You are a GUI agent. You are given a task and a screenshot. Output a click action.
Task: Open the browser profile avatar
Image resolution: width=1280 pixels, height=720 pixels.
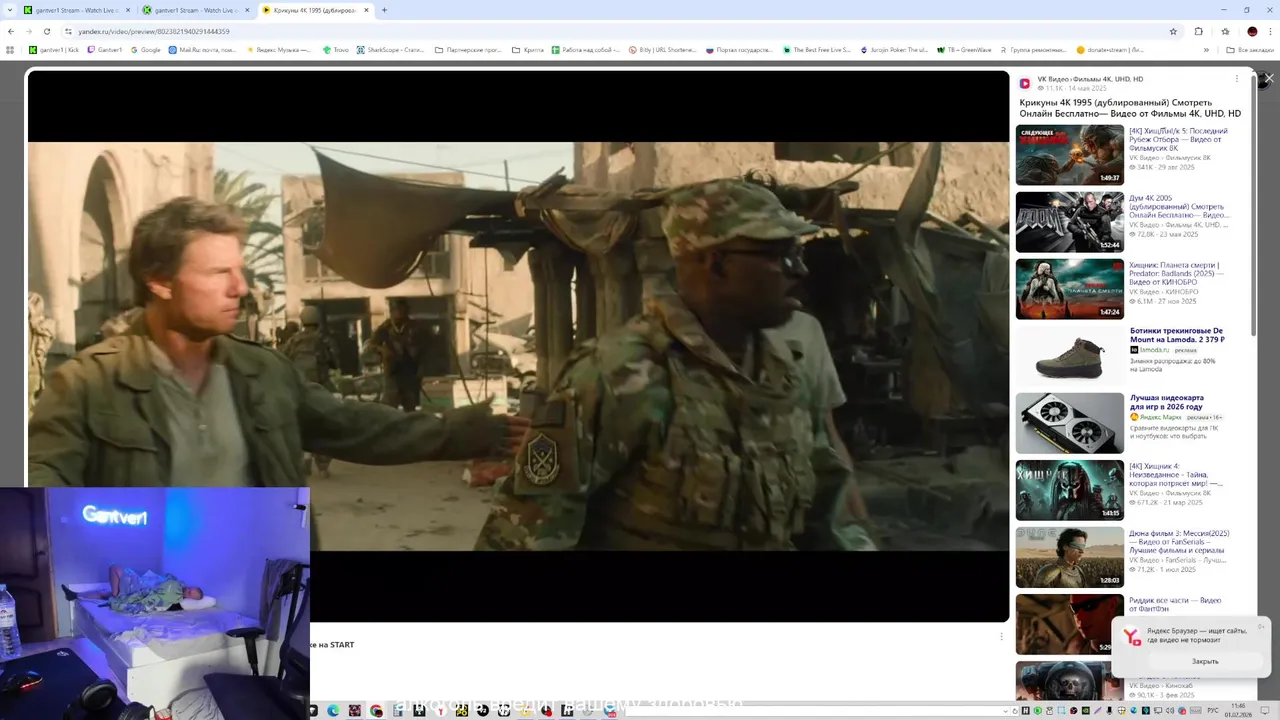tap(1252, 31)
